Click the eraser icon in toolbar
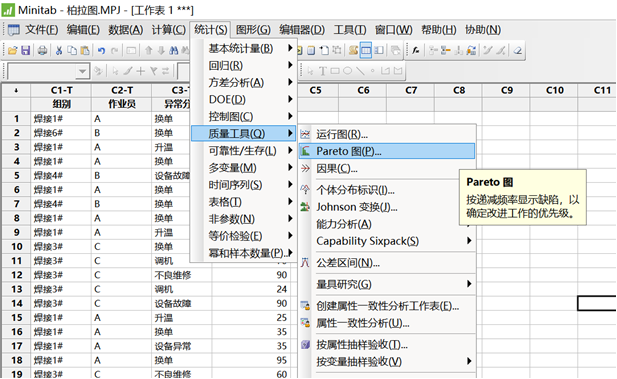 coord(518,50)
